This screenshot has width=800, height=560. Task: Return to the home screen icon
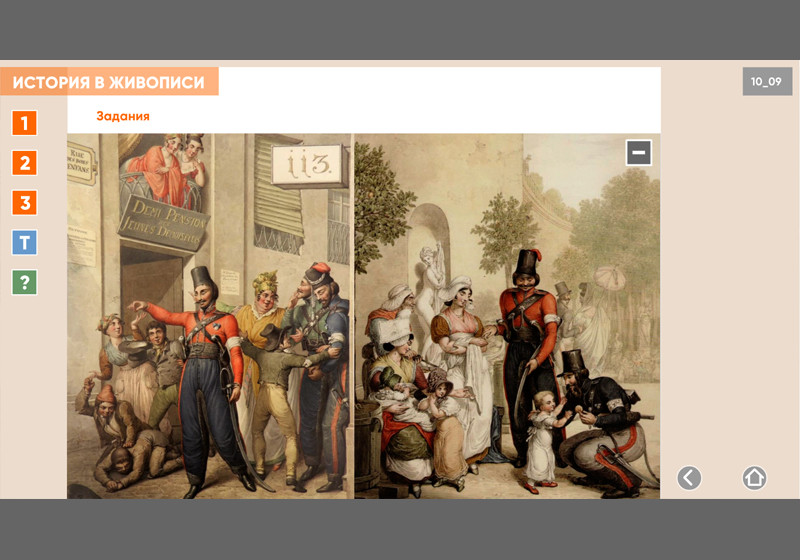coord(754,478)
